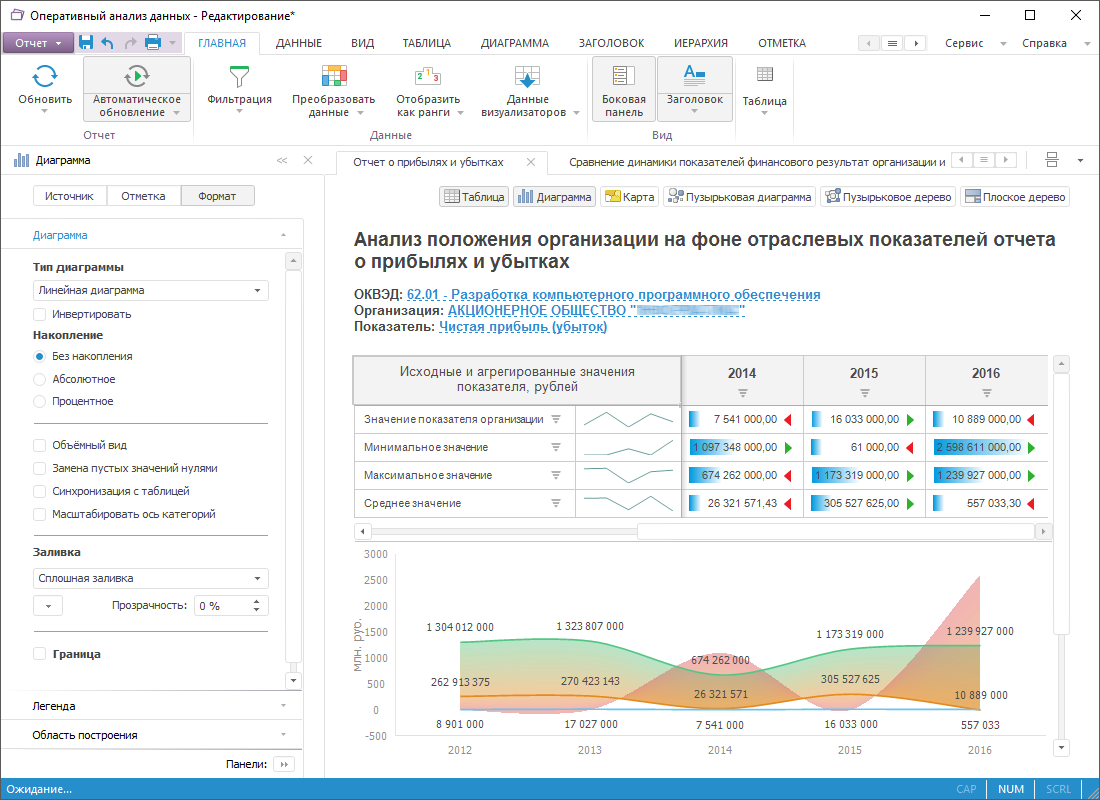
Task: Click the Refresh (Обновить) icon
Action: point(45,78)
